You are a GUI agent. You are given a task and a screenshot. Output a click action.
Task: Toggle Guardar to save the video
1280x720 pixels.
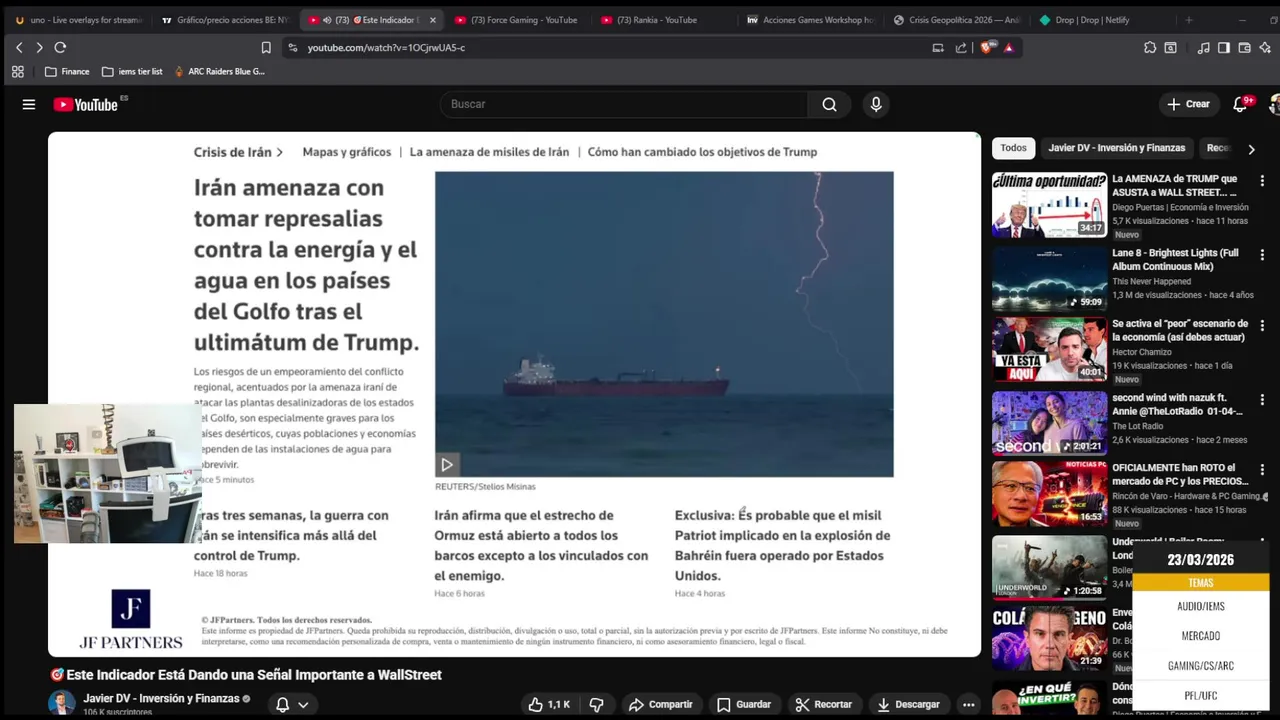coord(744,704)
